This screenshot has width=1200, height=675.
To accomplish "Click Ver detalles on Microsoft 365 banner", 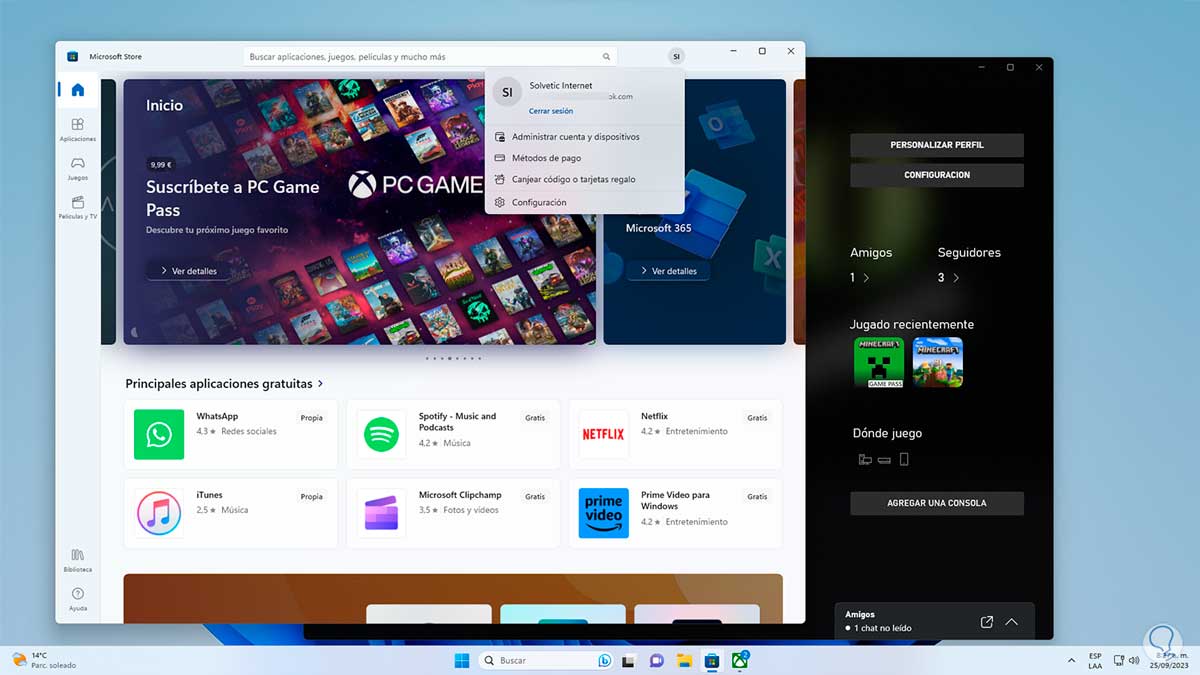I will pyautogui.click(x=668, y=271).
